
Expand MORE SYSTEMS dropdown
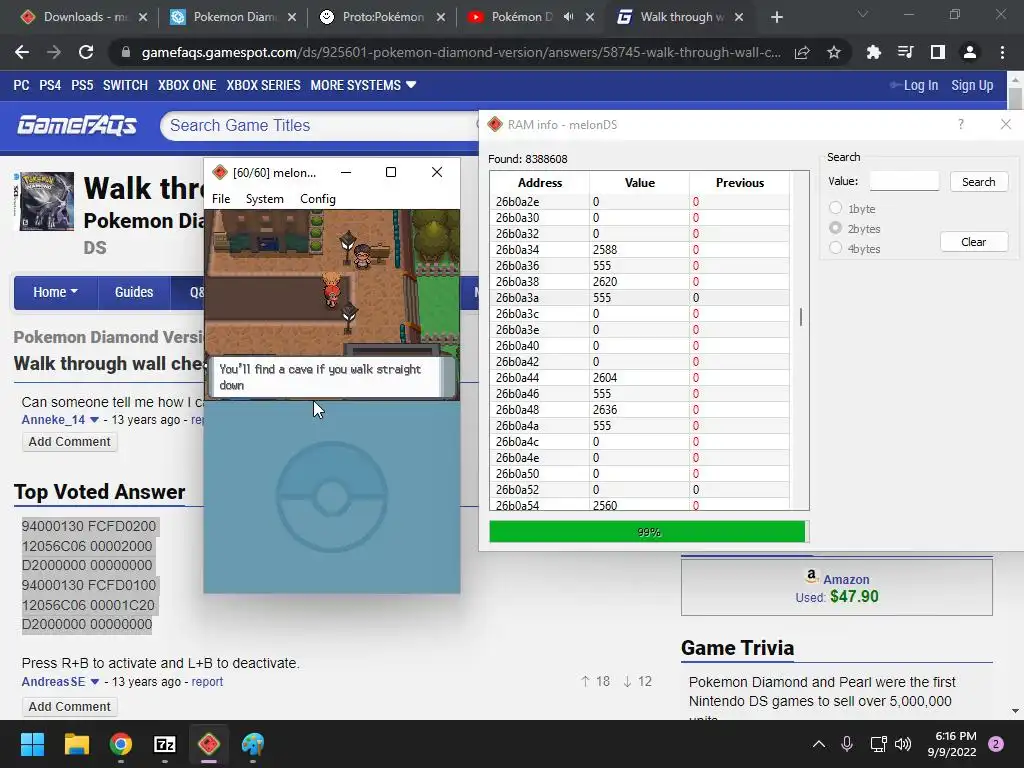[x=363, y=85]
